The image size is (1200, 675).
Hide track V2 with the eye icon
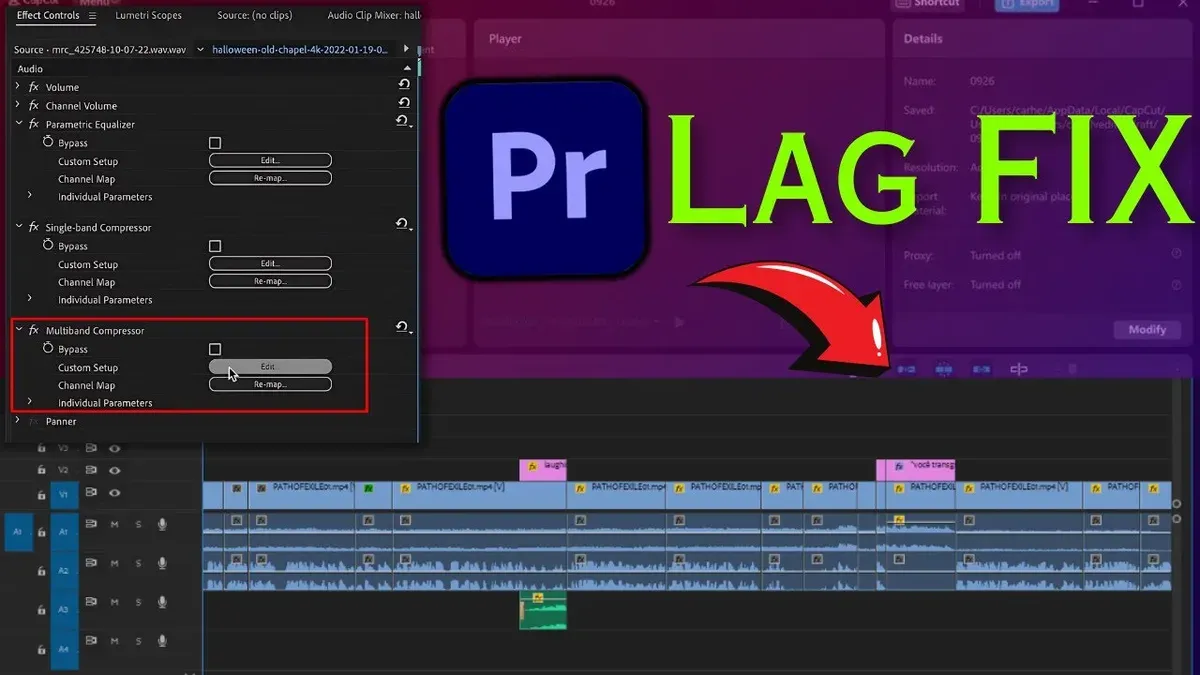pyautogui.click(x=115, y=470)
